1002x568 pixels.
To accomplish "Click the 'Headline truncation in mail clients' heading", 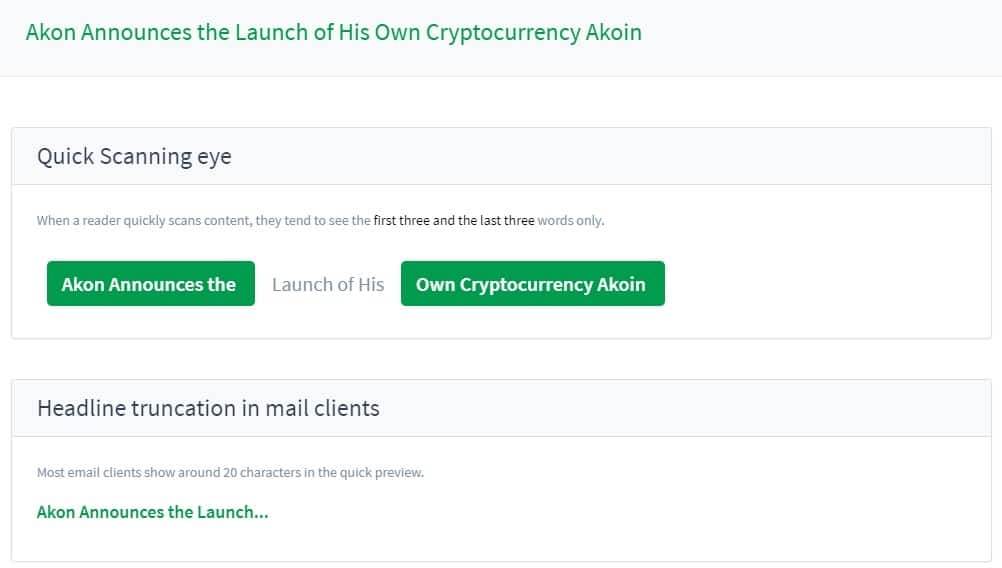I will (x=208, y=408).
